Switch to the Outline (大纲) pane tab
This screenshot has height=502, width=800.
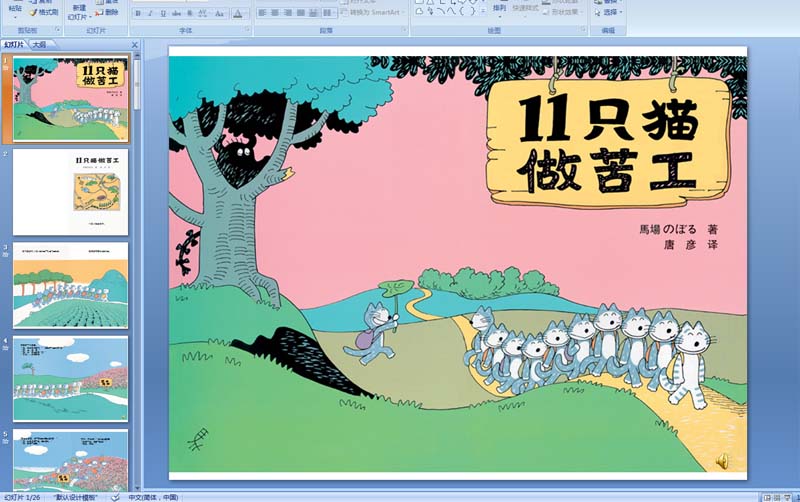click(x=39, y=45)
